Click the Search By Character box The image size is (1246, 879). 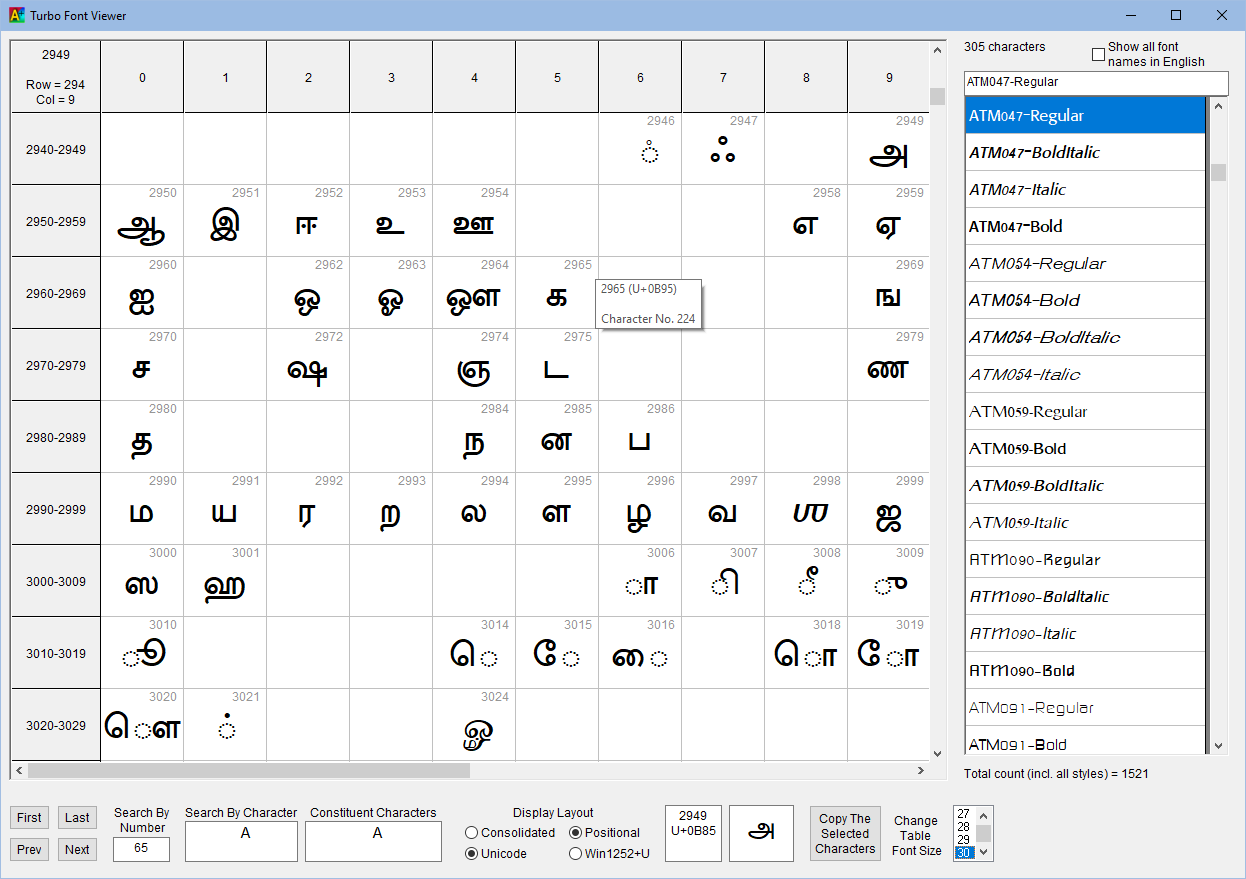241,841
